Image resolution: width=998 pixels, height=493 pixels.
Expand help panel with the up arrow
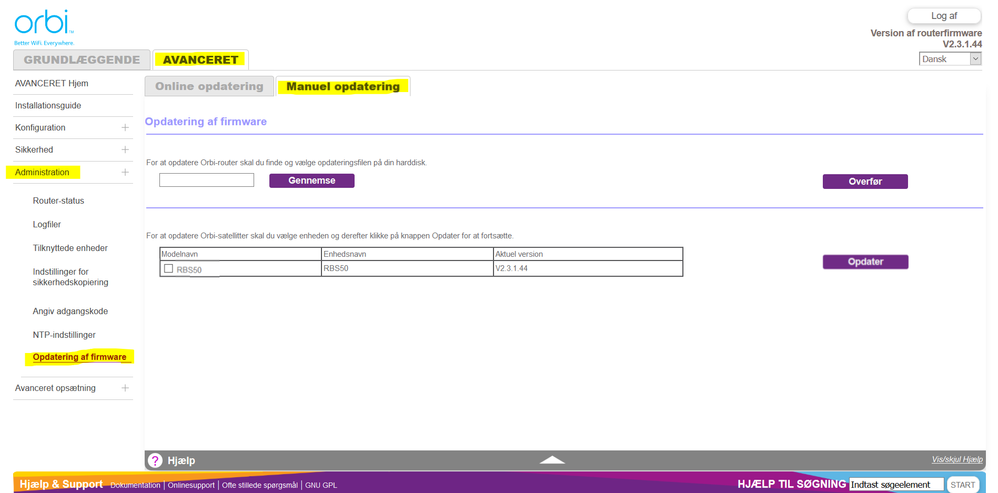coord(552,460)
